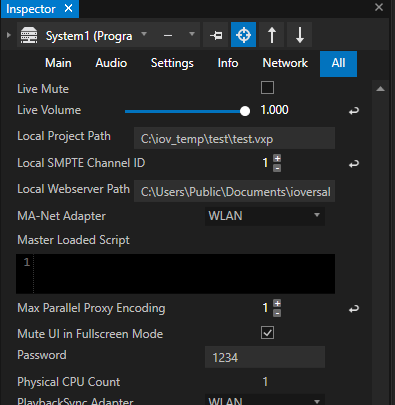Toggle the crosshair follow-selection icon

243,35
